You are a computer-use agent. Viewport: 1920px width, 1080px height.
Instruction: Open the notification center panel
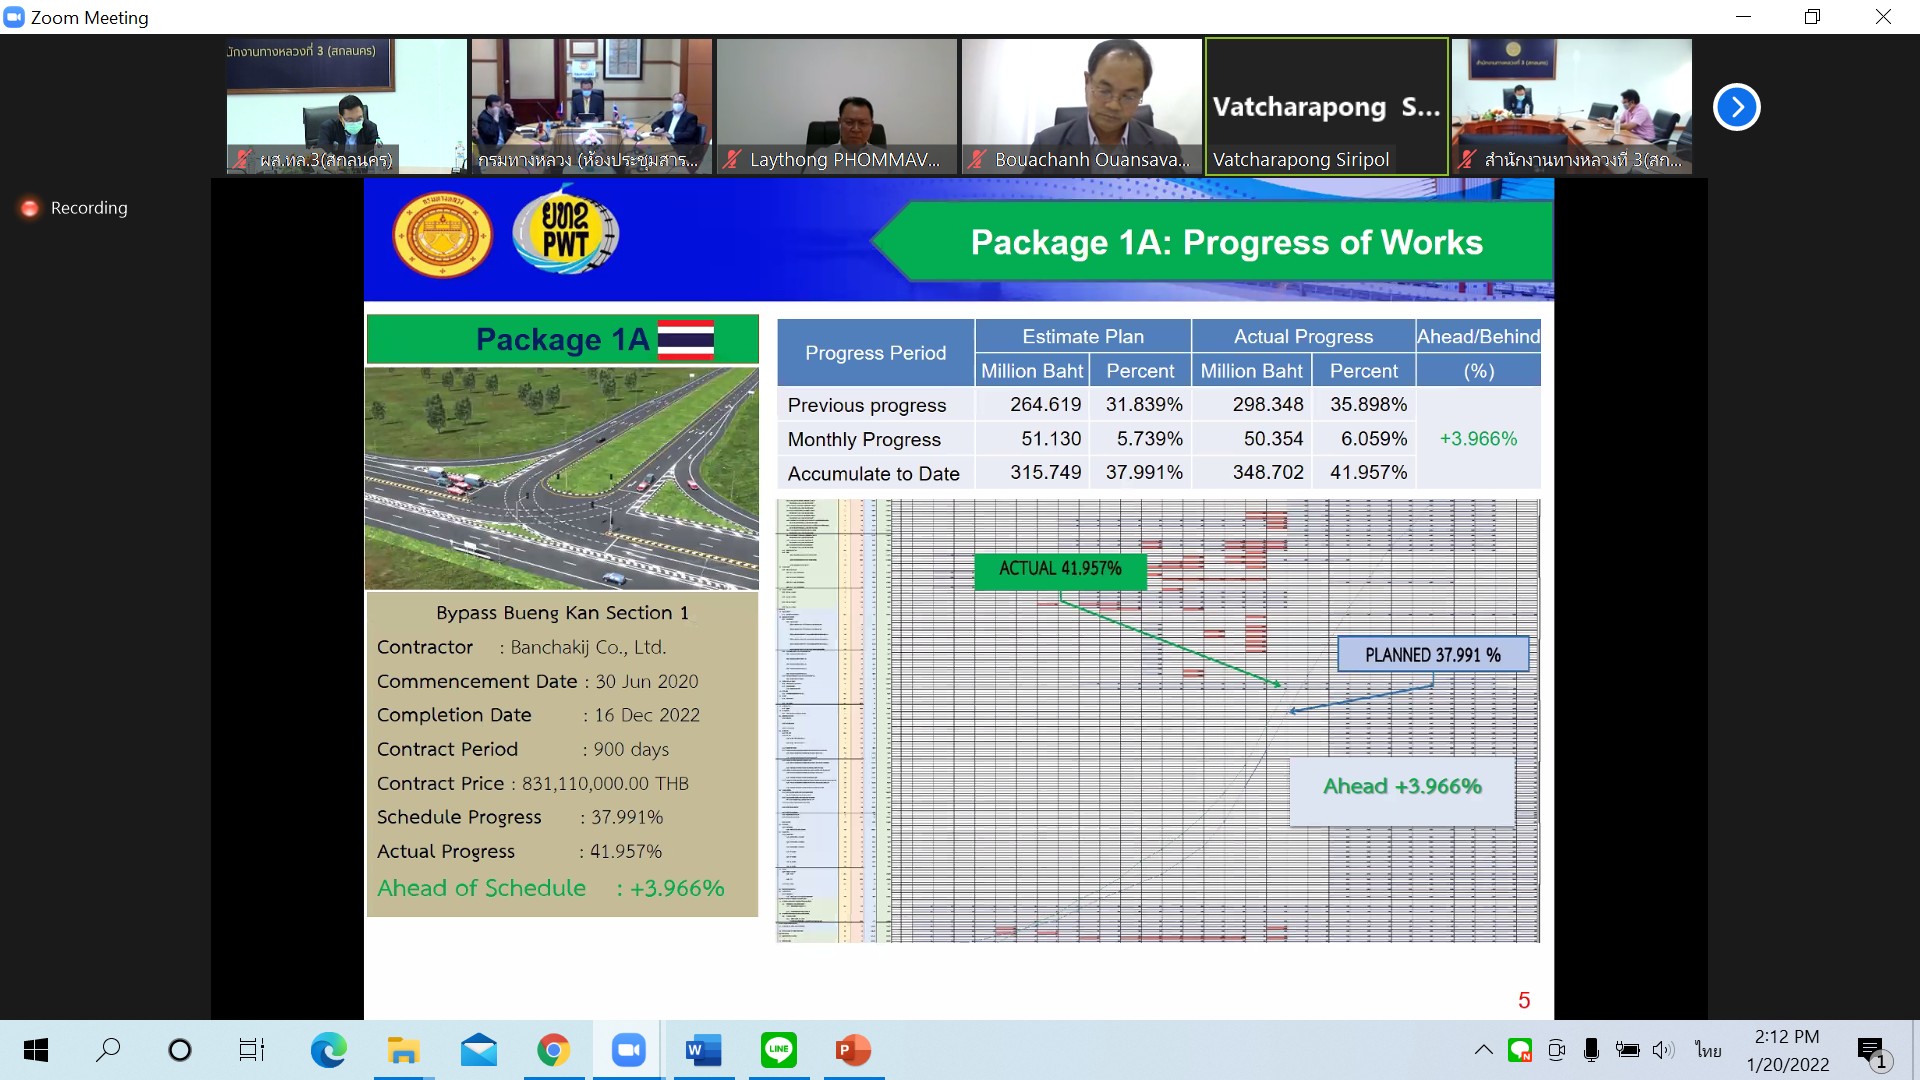1871,1050
